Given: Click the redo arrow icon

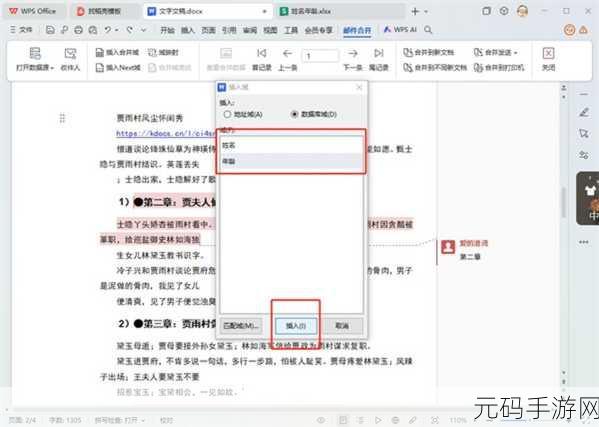Looking at the screenshot, I should click(x=130, y=29).
